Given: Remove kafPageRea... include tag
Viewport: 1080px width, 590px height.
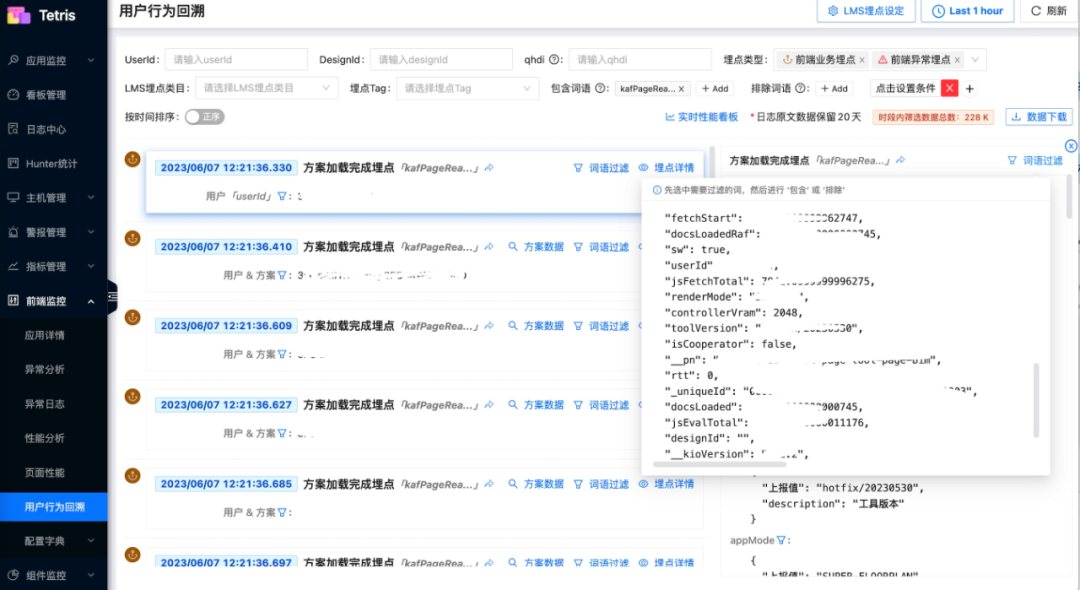Looking at the screenshot, I should [x=681, y=89].
